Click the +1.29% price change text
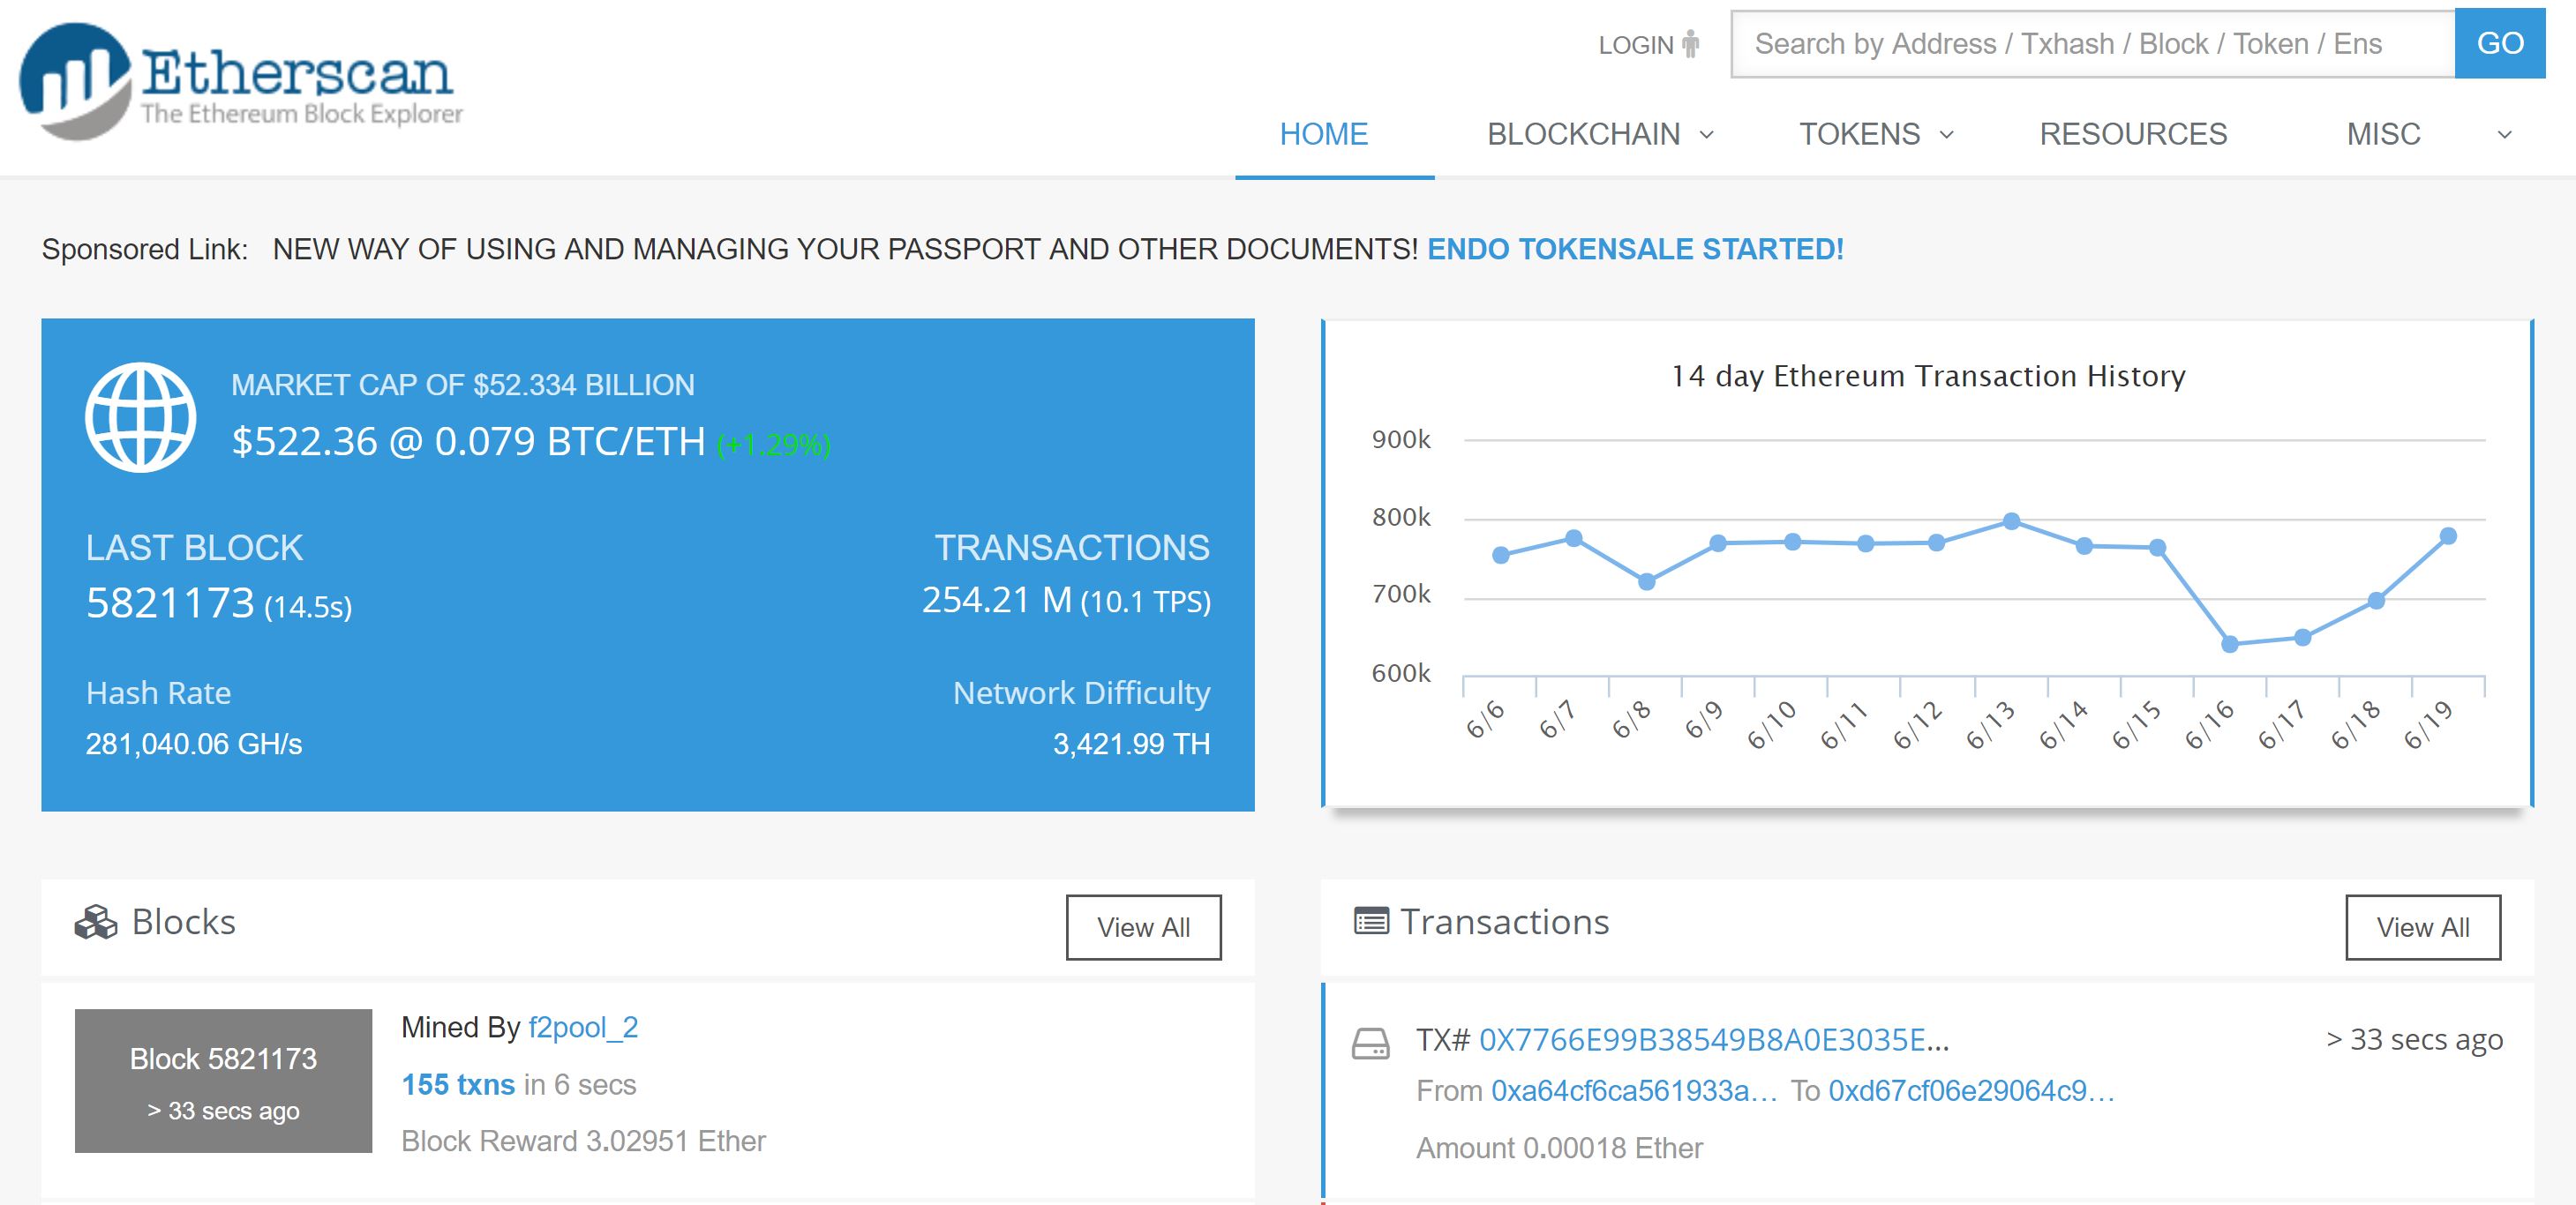 coord(773,445)
